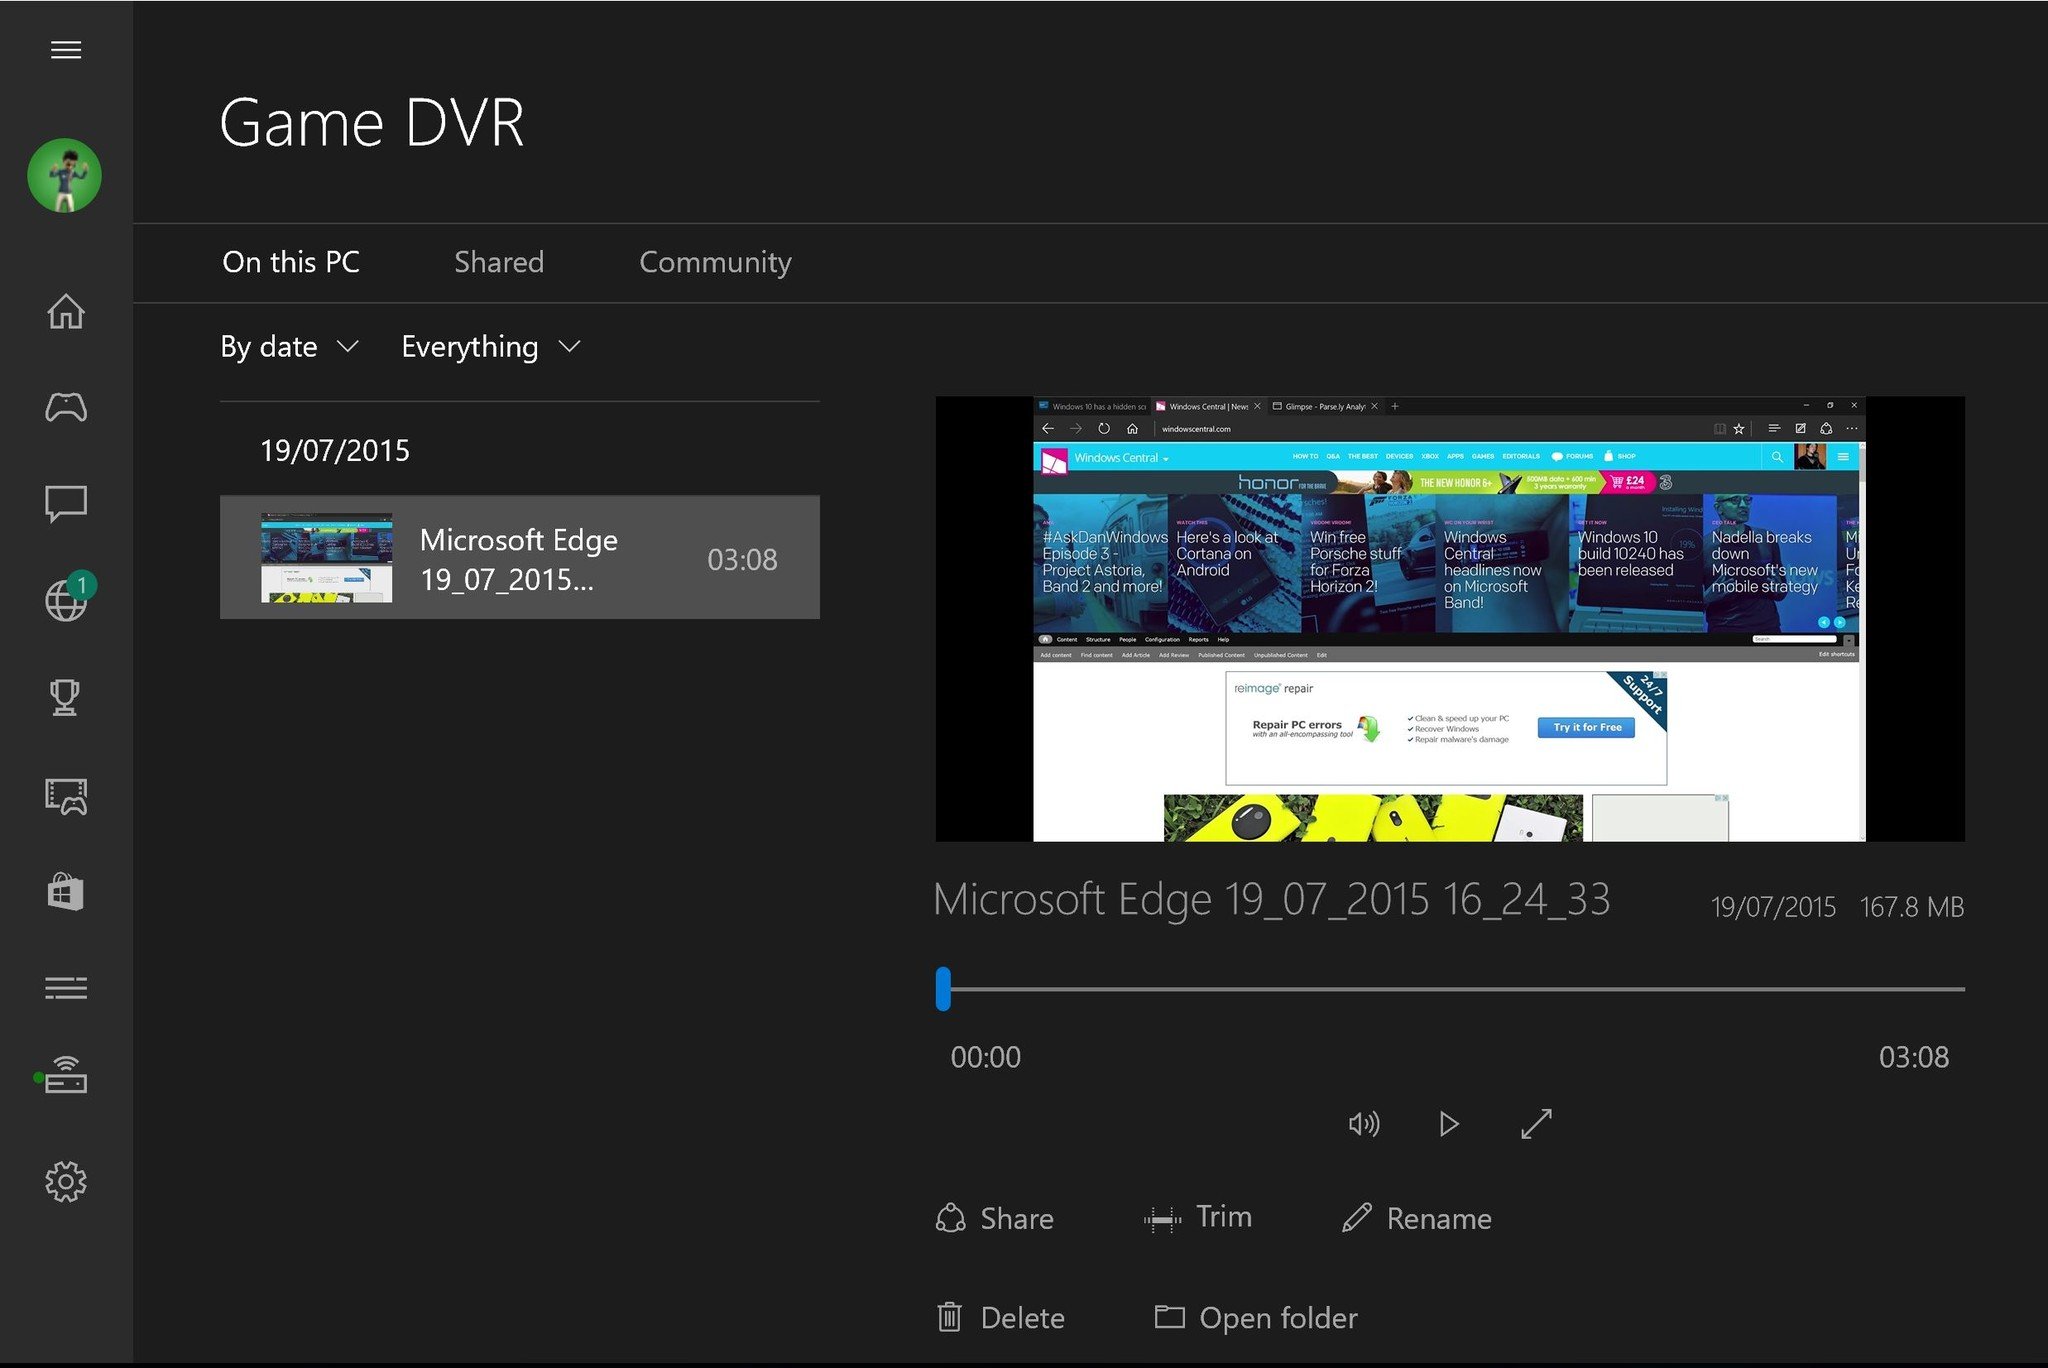The image size is (2048, 1368).
Task: Click the Trim button
Action: tap(1198, 1218)
